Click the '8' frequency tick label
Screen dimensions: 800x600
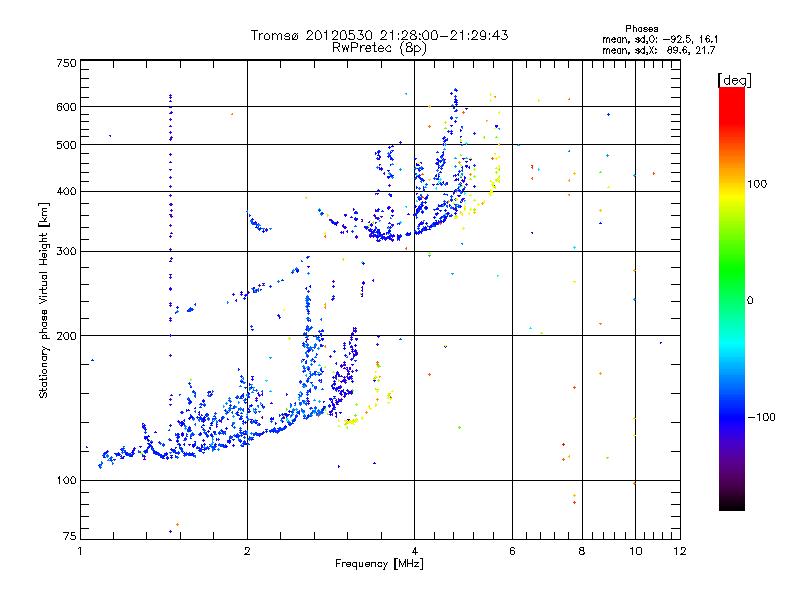click(x=582, y=551)
